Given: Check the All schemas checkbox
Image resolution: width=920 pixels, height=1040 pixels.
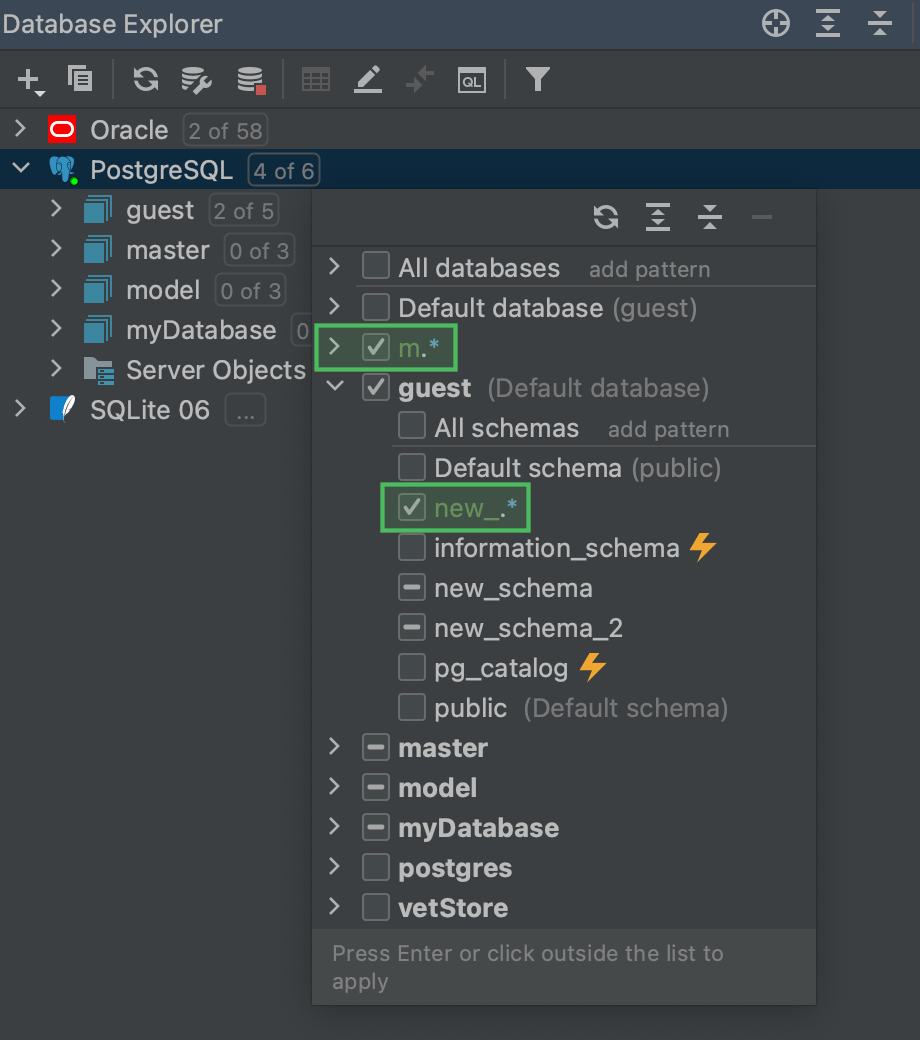Looking at the screenshot, I should pos(411,427).
